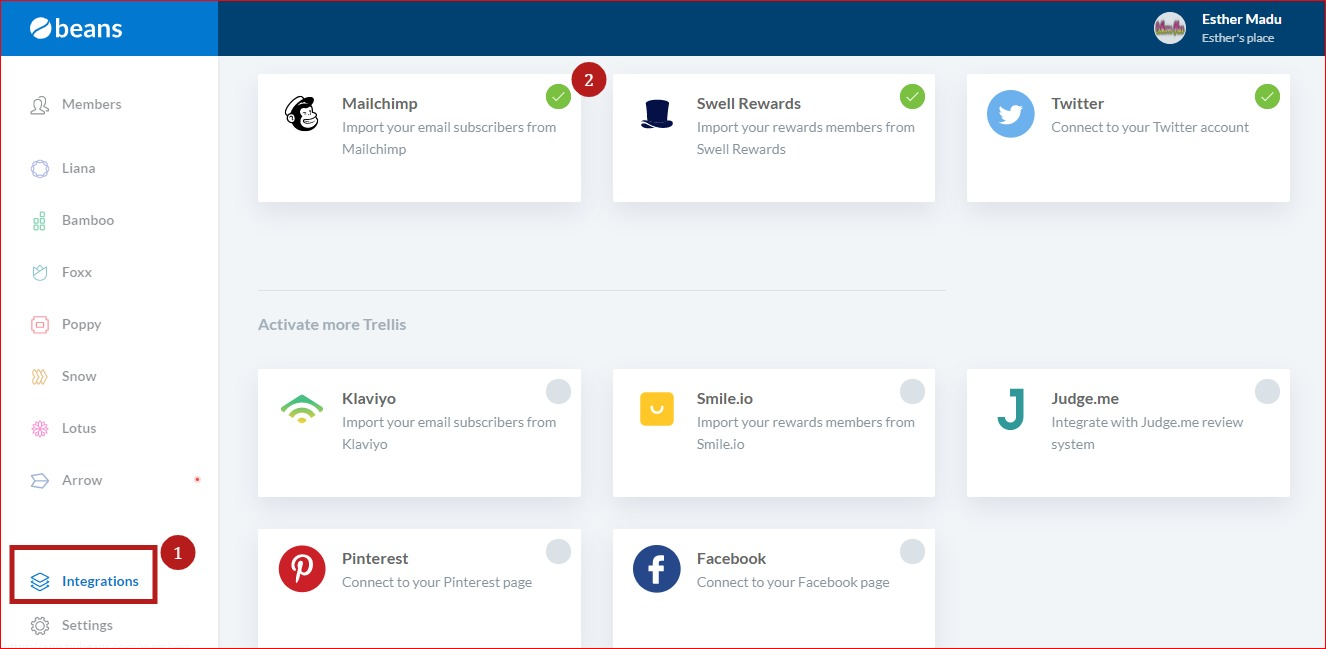Click the Snow sidebar icon
The width and height of the screenshot is (1326, 649).
coord(40,377)
